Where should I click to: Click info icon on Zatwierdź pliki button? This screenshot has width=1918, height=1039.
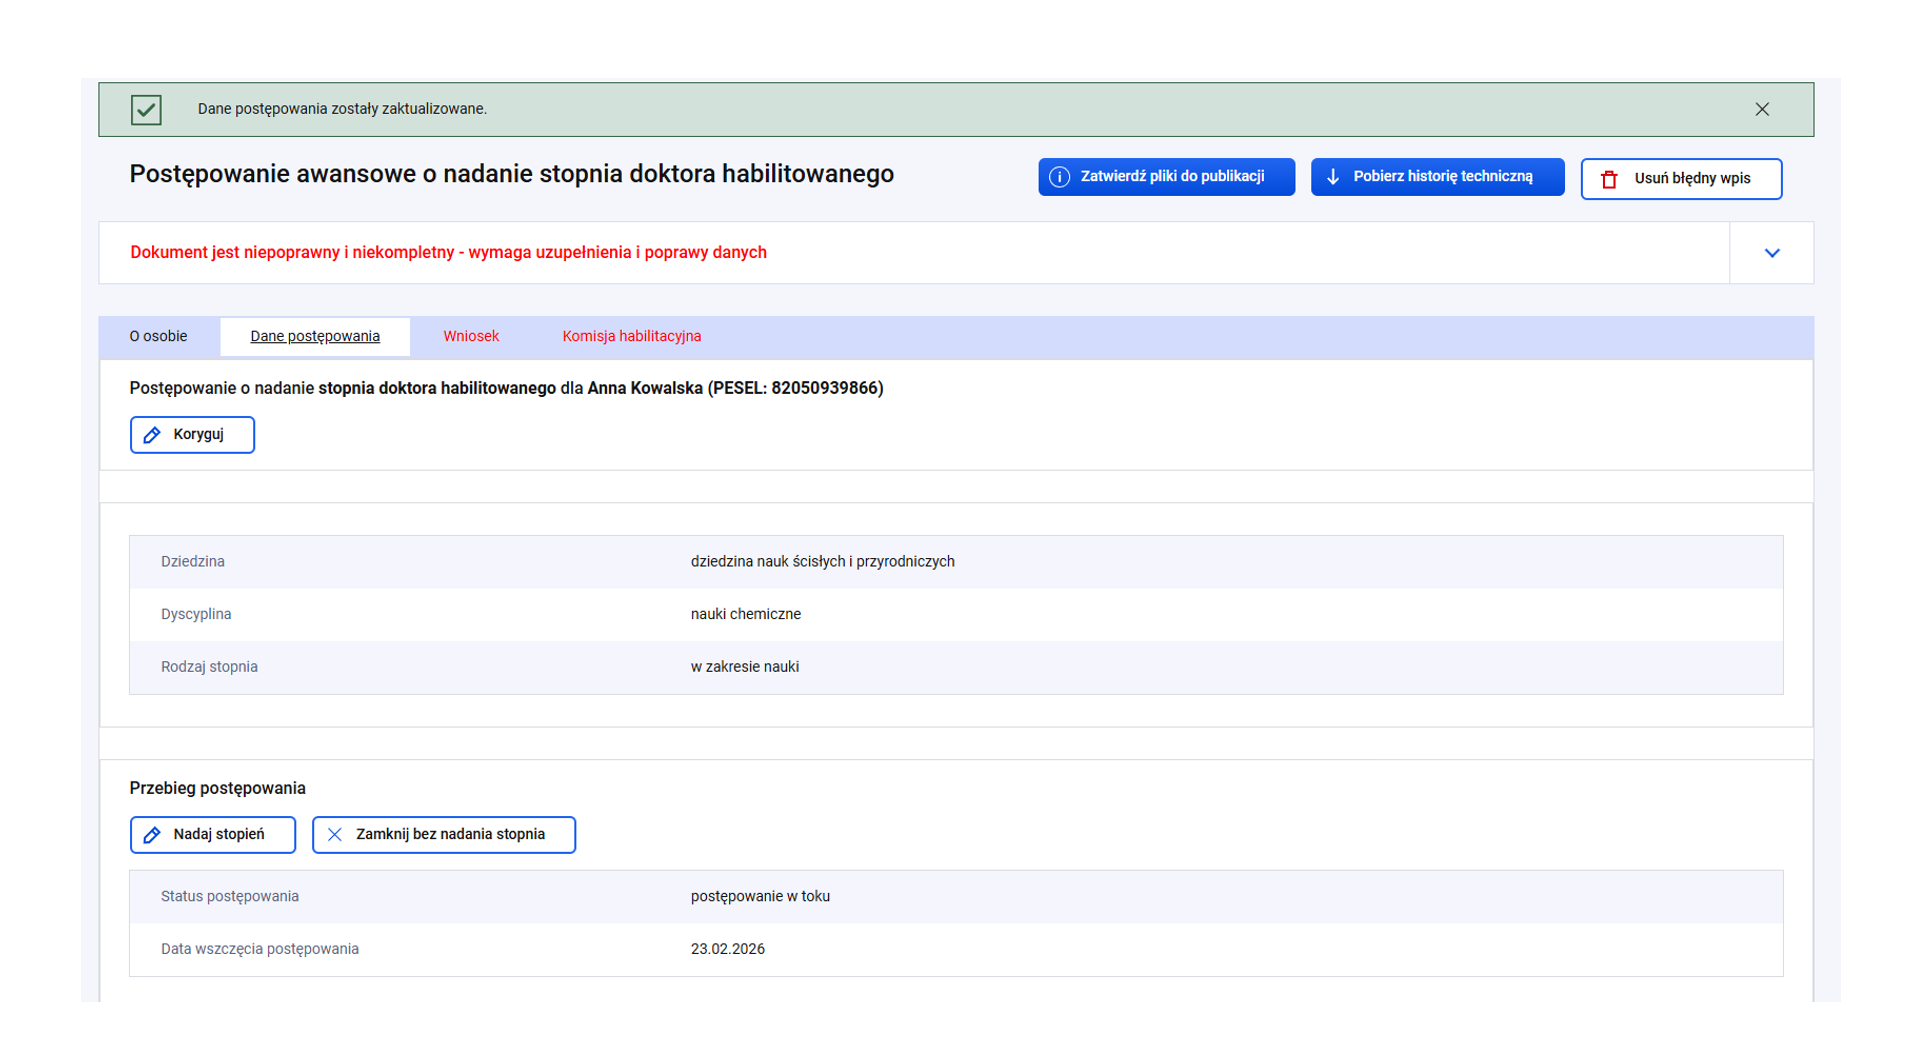click(1059, 177)
